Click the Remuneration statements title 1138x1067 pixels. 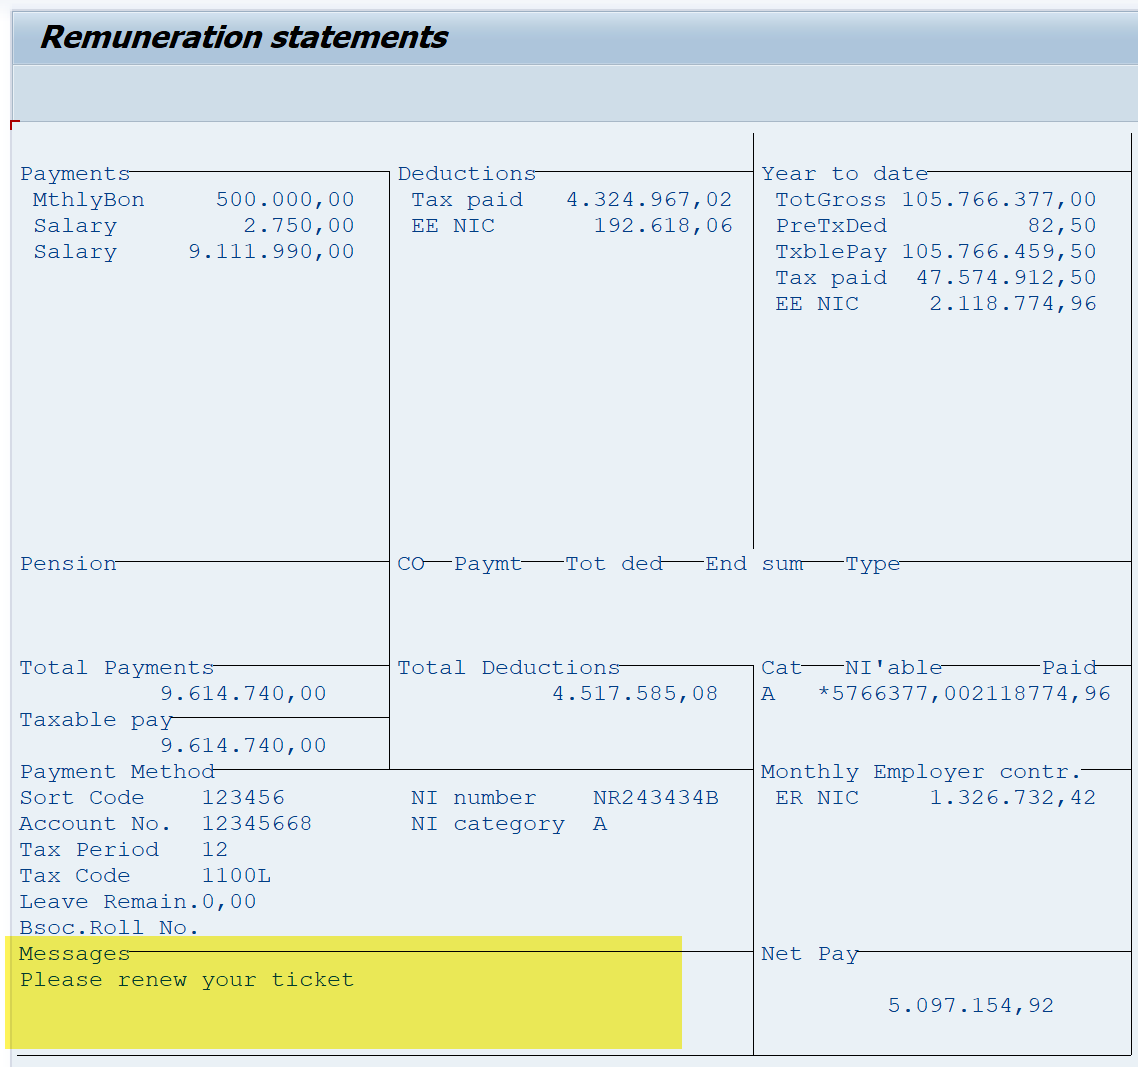(244, 38)
